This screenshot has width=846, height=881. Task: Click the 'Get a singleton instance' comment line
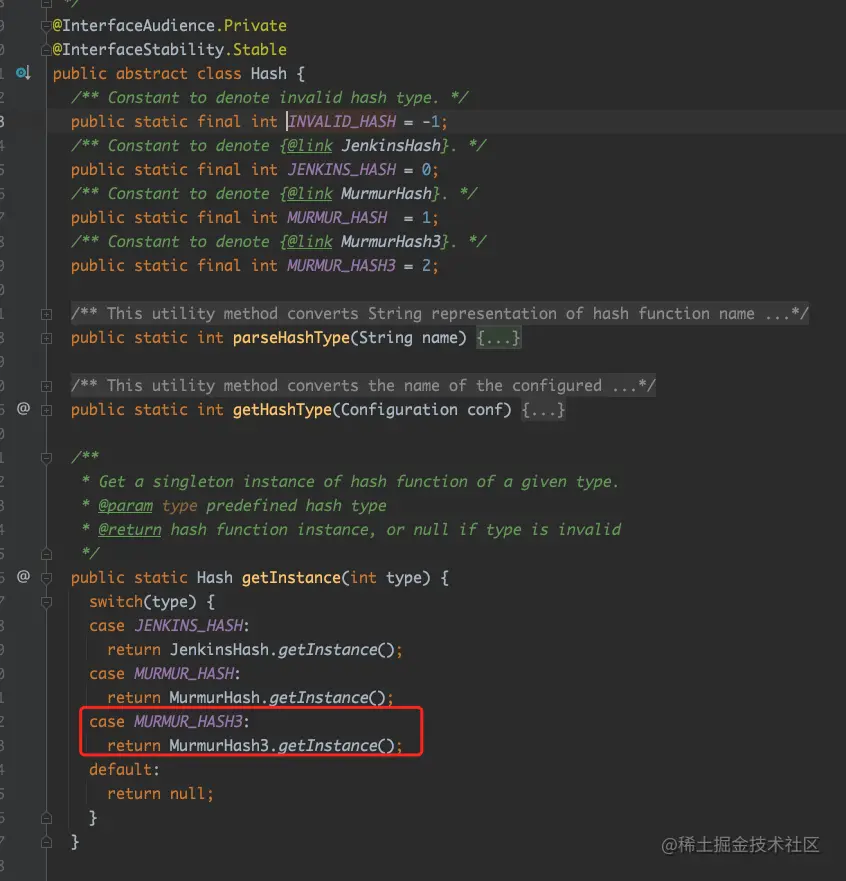click(349, 482)
